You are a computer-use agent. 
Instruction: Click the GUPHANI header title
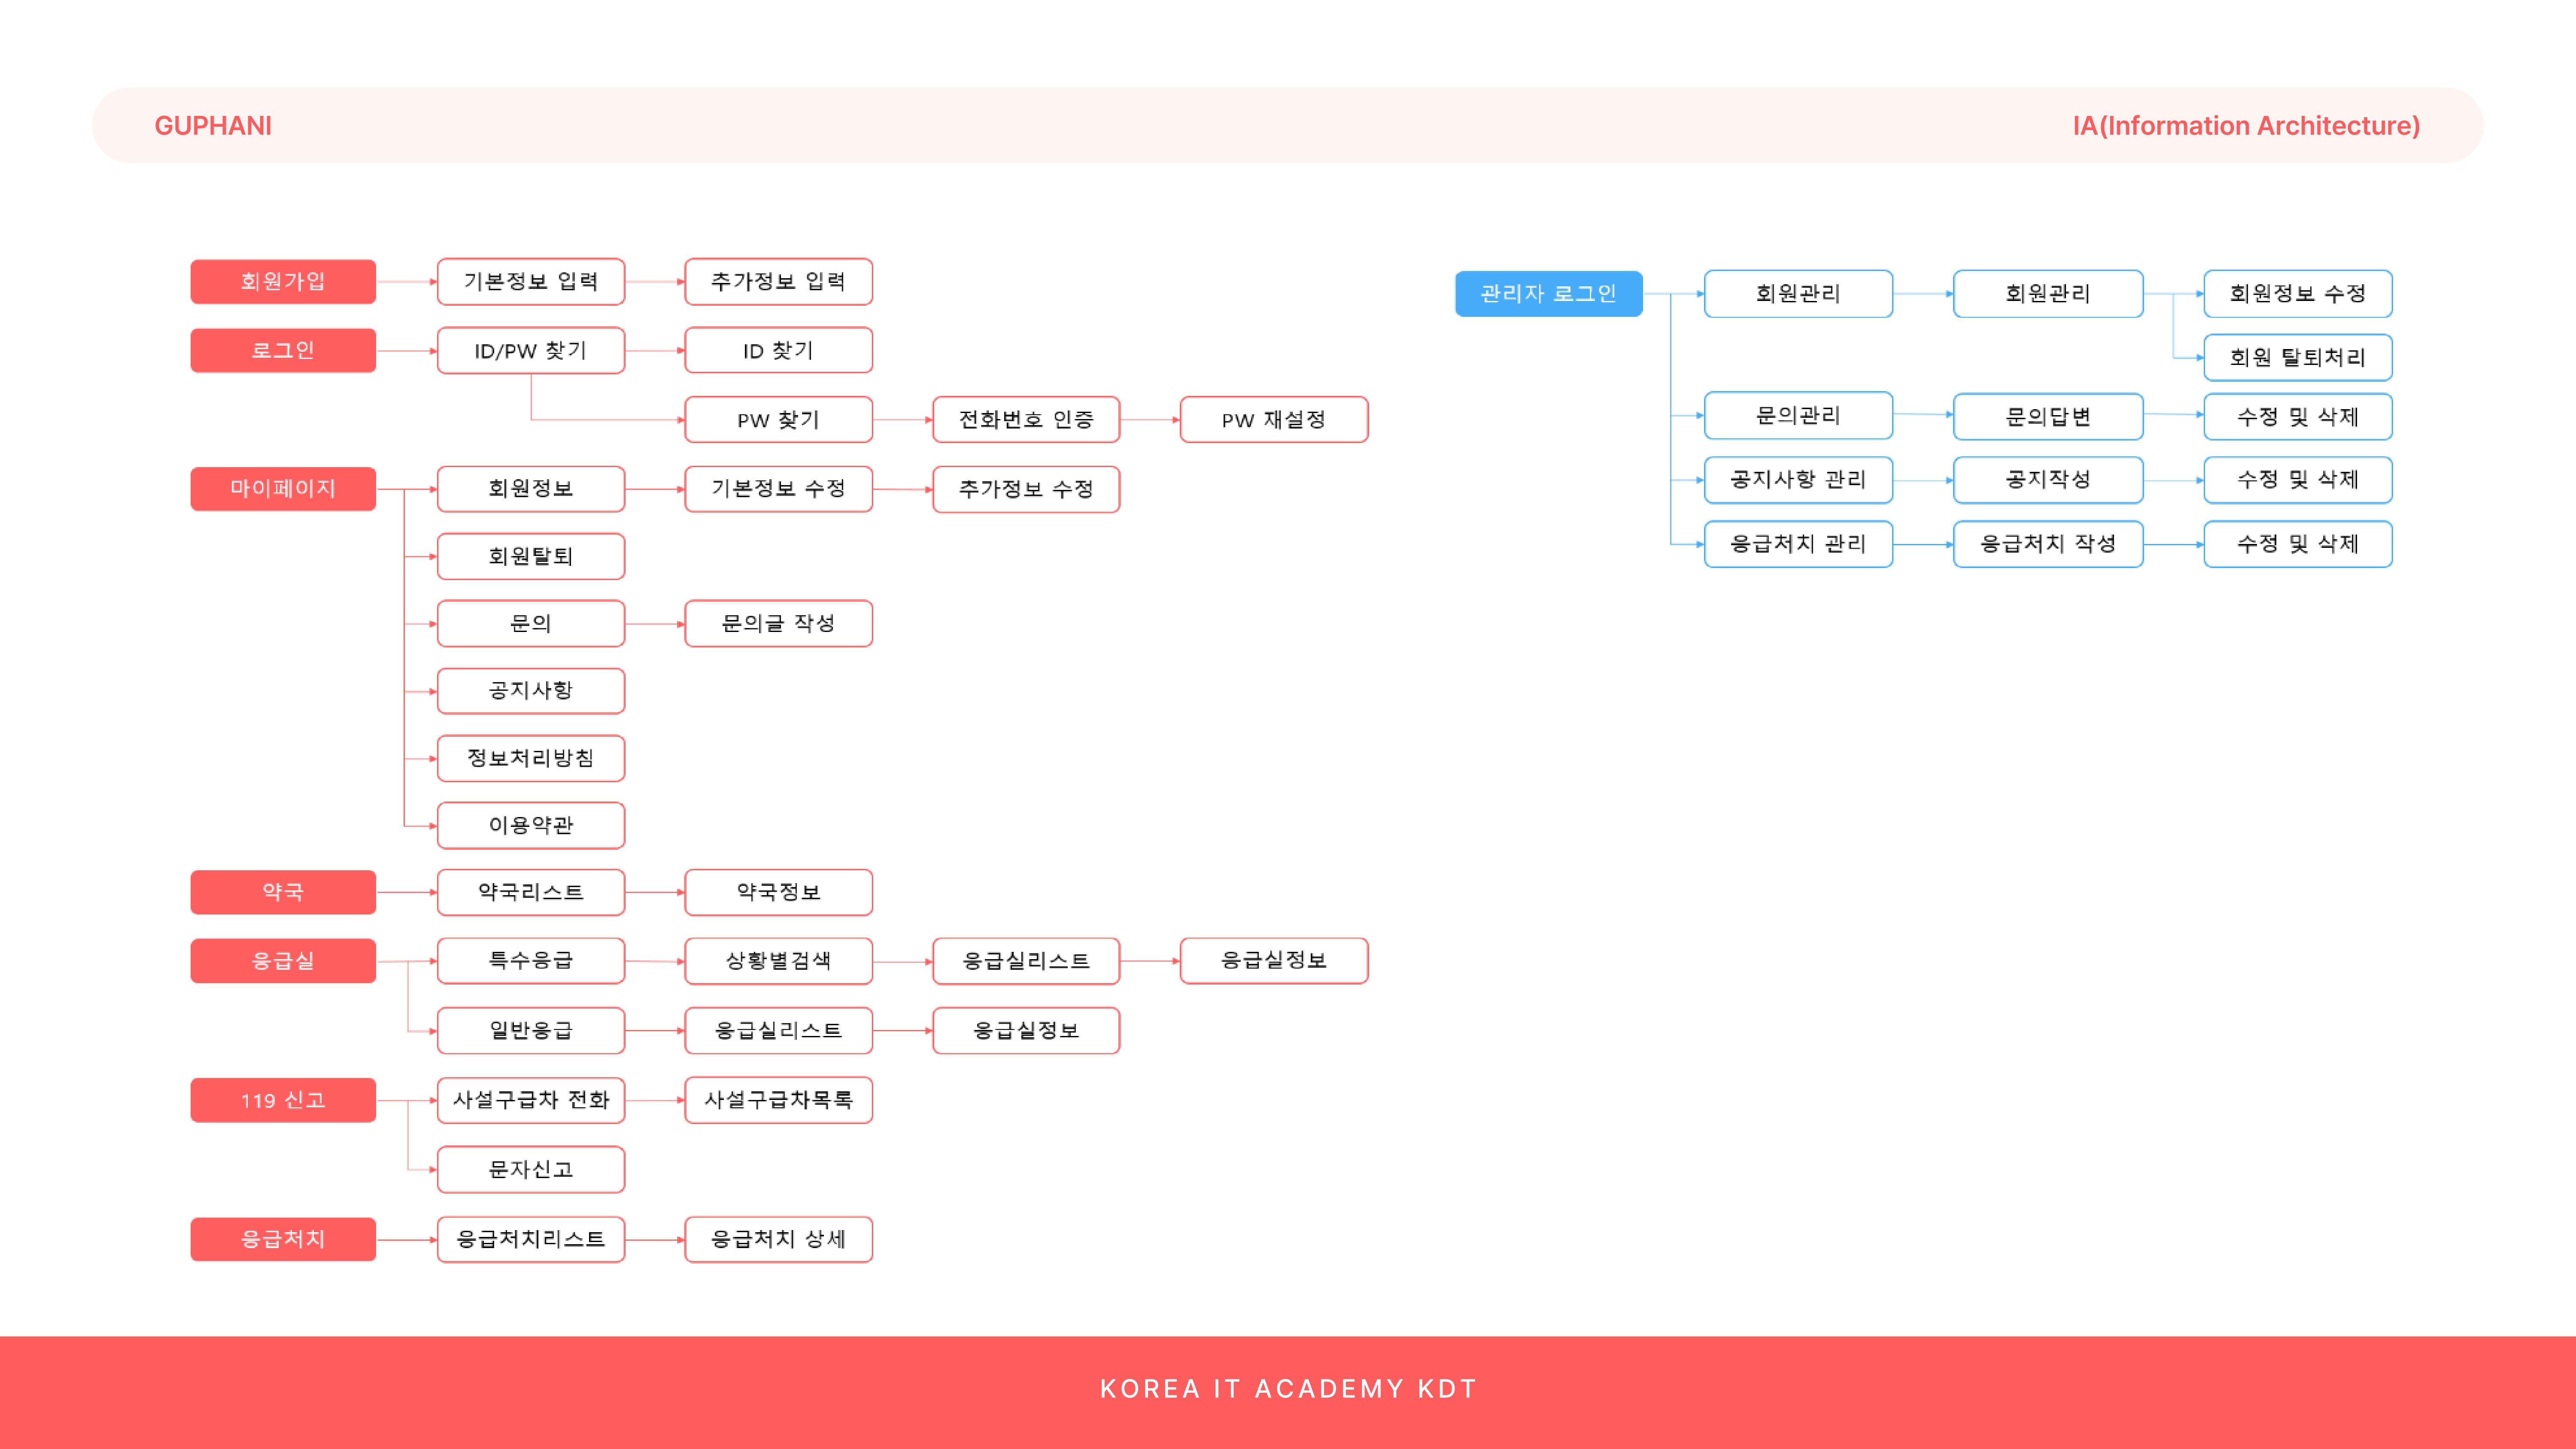pos(213,126)
